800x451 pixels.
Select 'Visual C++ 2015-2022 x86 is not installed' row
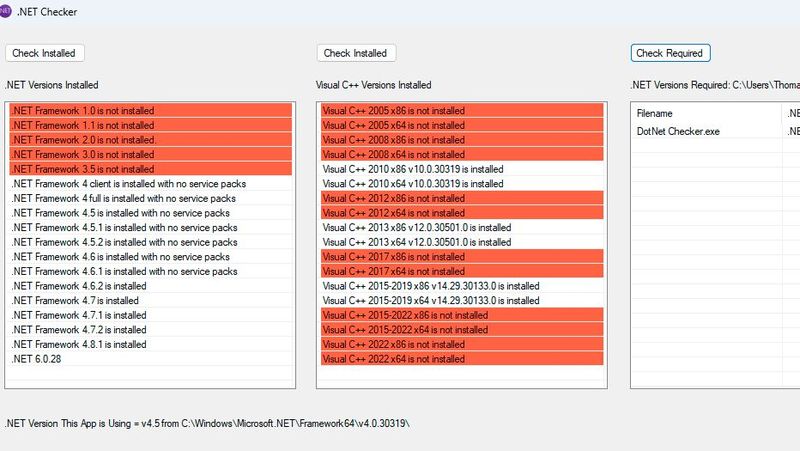pyautogui.click(x=462, y=315)
